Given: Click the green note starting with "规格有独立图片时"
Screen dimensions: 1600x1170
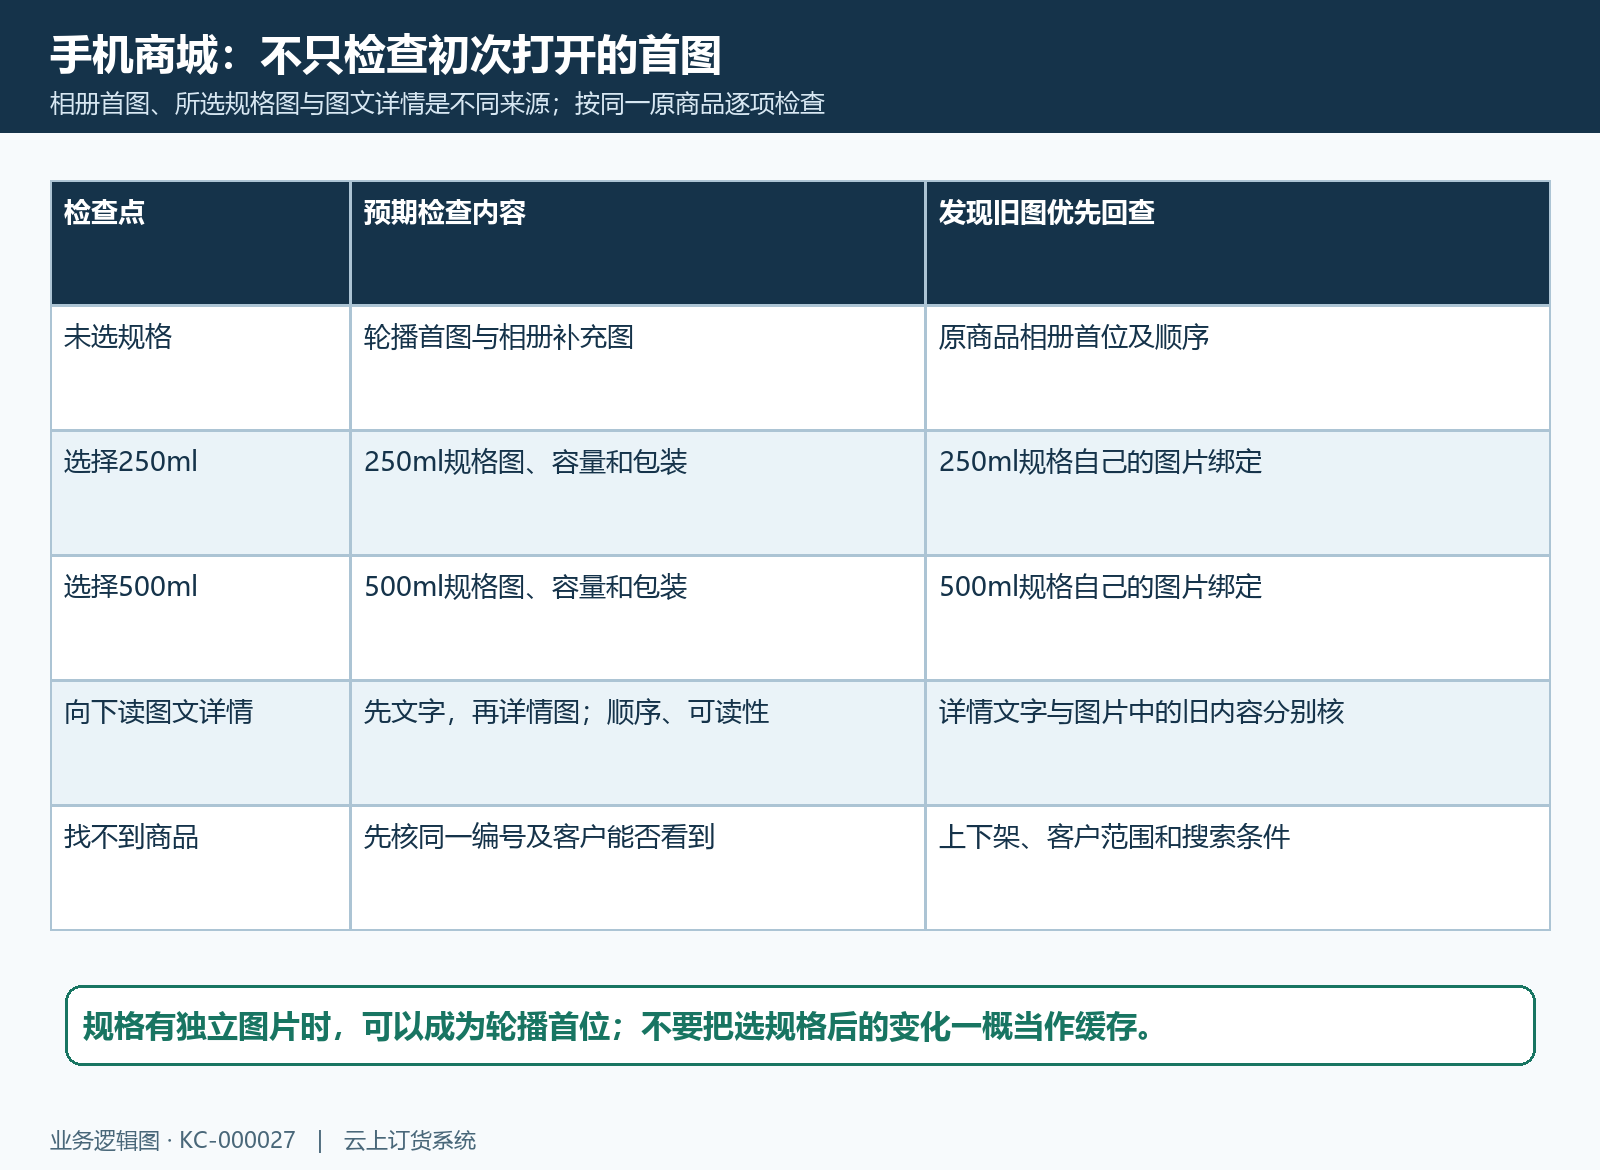Looking at the screenshot, I should click(x=800, y=1026).
